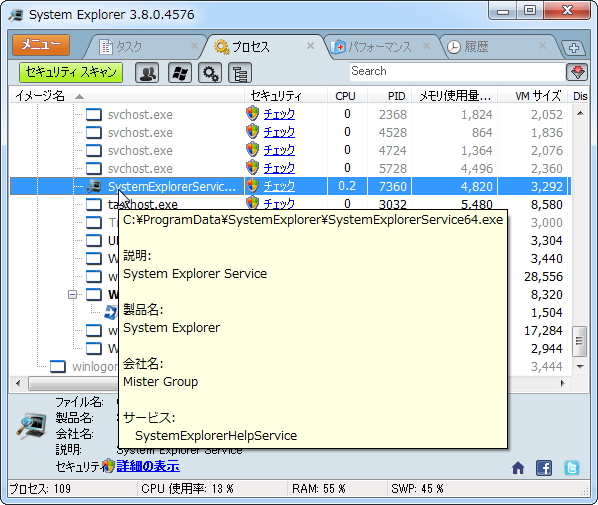Screen dimensions: 598x505
Task: Click shield icon beside 詳細の表示
Action: [109, 466]
